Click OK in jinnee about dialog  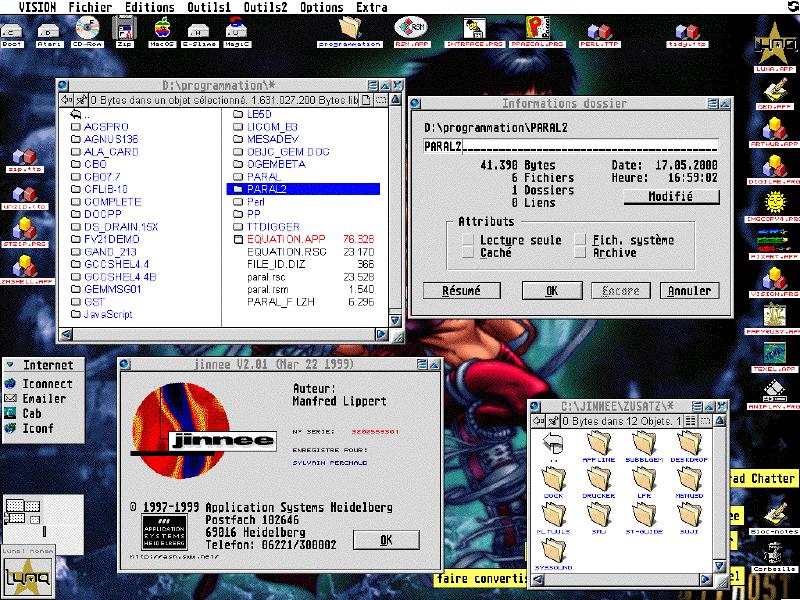386,540
